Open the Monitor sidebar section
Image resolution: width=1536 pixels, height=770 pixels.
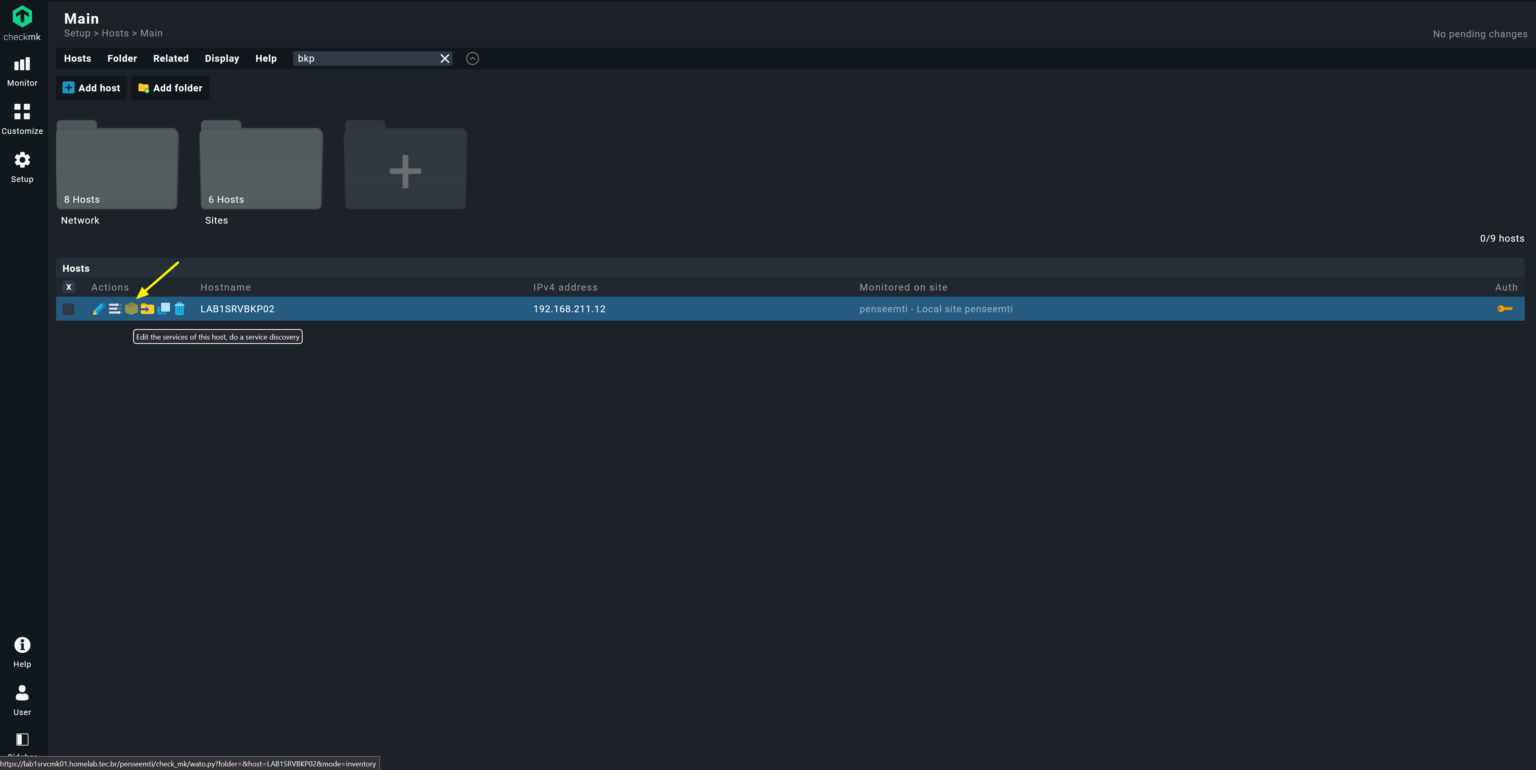click(21, 70)
